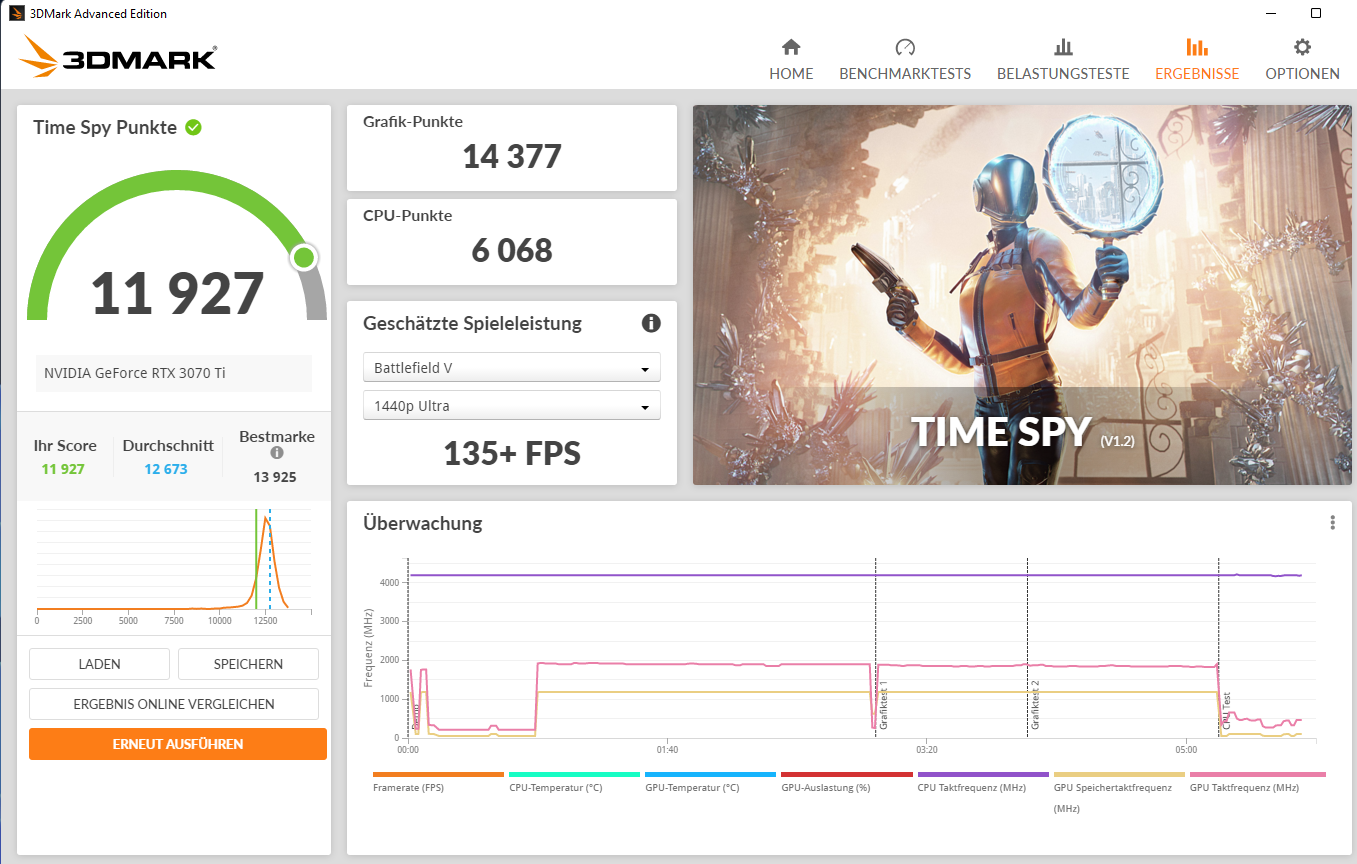Click the 135+ FPS estimate

pos(512,453)
